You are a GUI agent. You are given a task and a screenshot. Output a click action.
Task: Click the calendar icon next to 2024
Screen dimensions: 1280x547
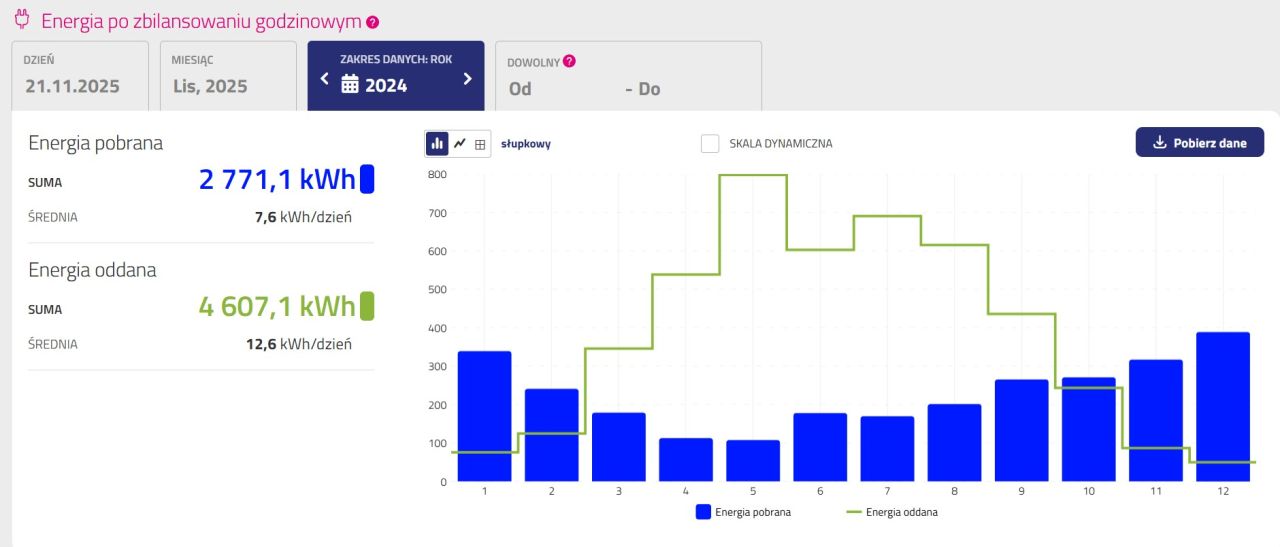(350, 85)
